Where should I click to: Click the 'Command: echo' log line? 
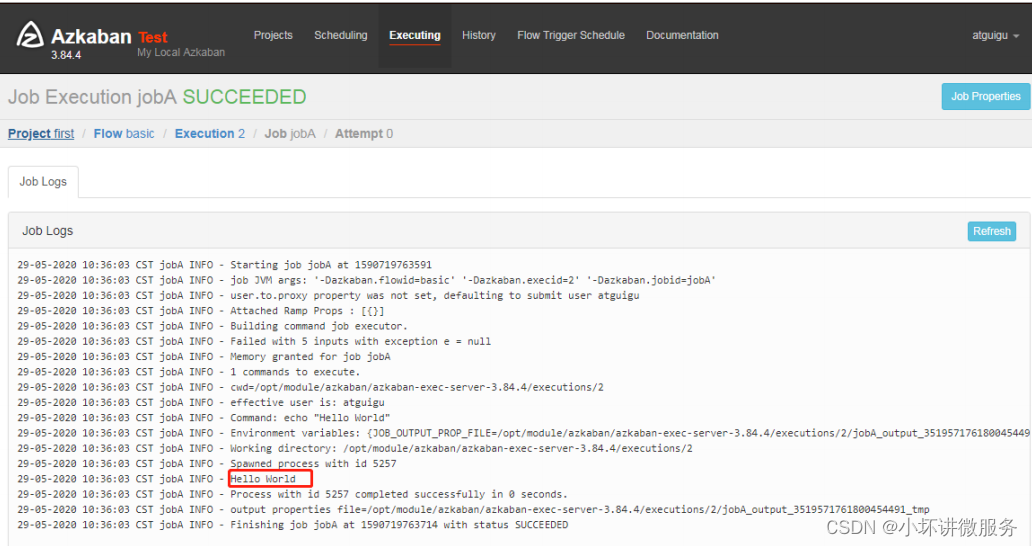tap(203, 418)
